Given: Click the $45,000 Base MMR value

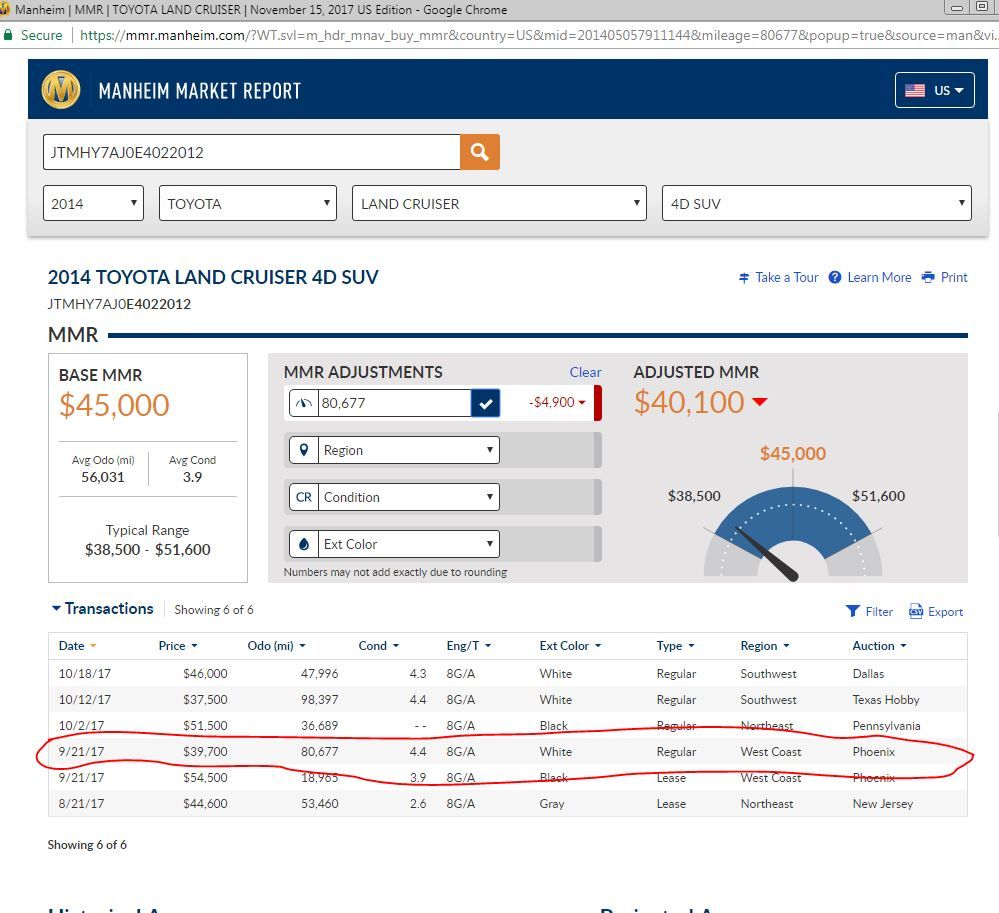Looking at the screenshot, I should coord(114,405).
